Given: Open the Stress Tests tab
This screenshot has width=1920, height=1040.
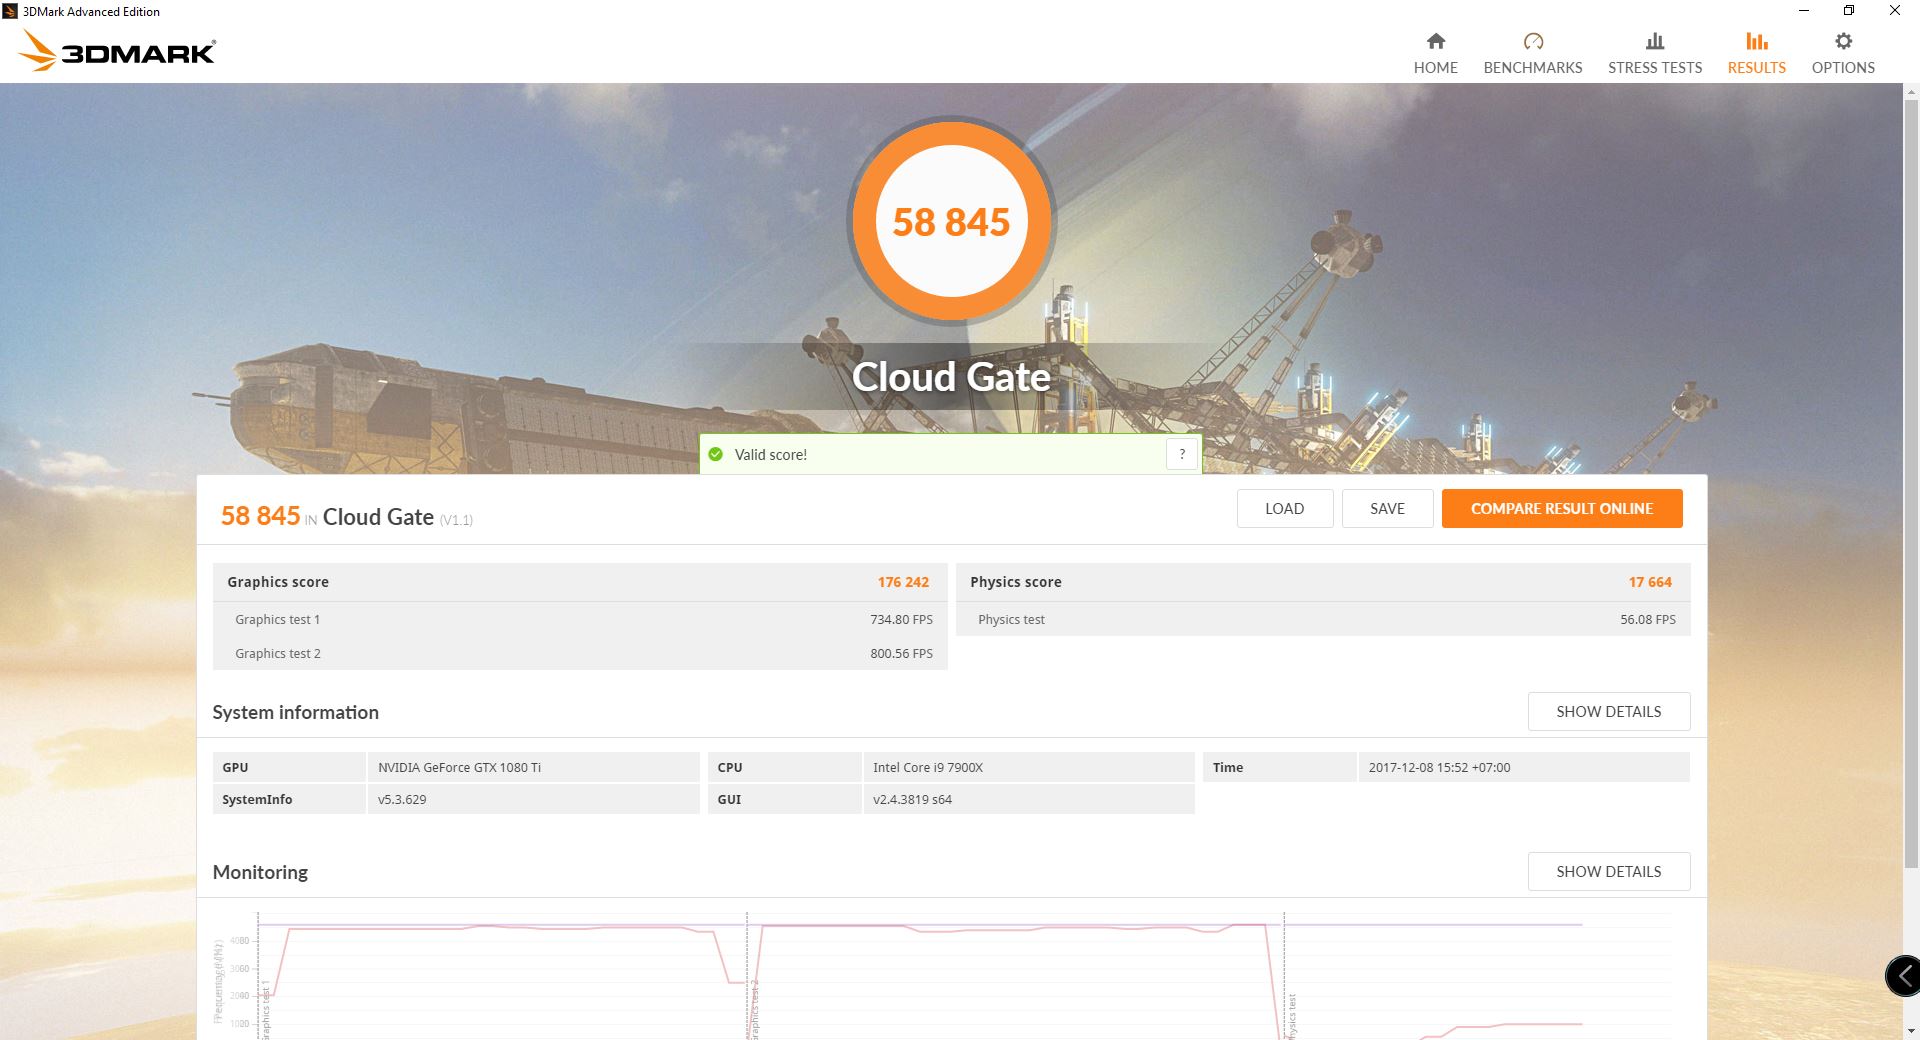Looking at the screenshot, I should pyautogui.click(x=1654, y=53).
